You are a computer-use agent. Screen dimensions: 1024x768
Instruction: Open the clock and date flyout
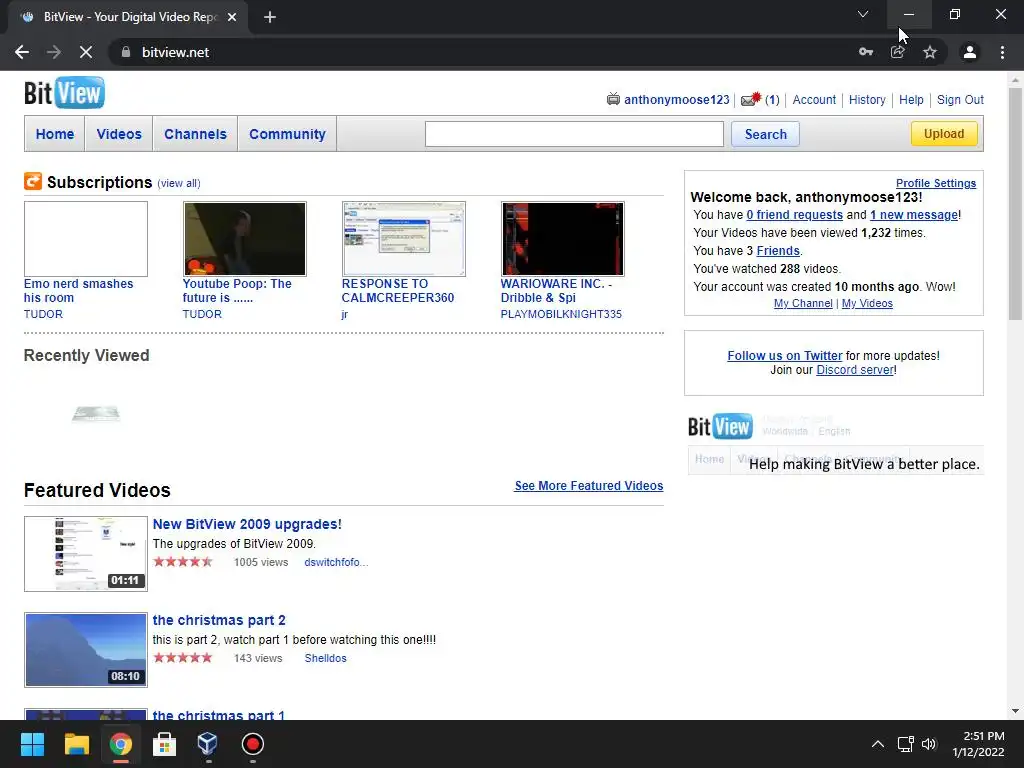point(978,744)
